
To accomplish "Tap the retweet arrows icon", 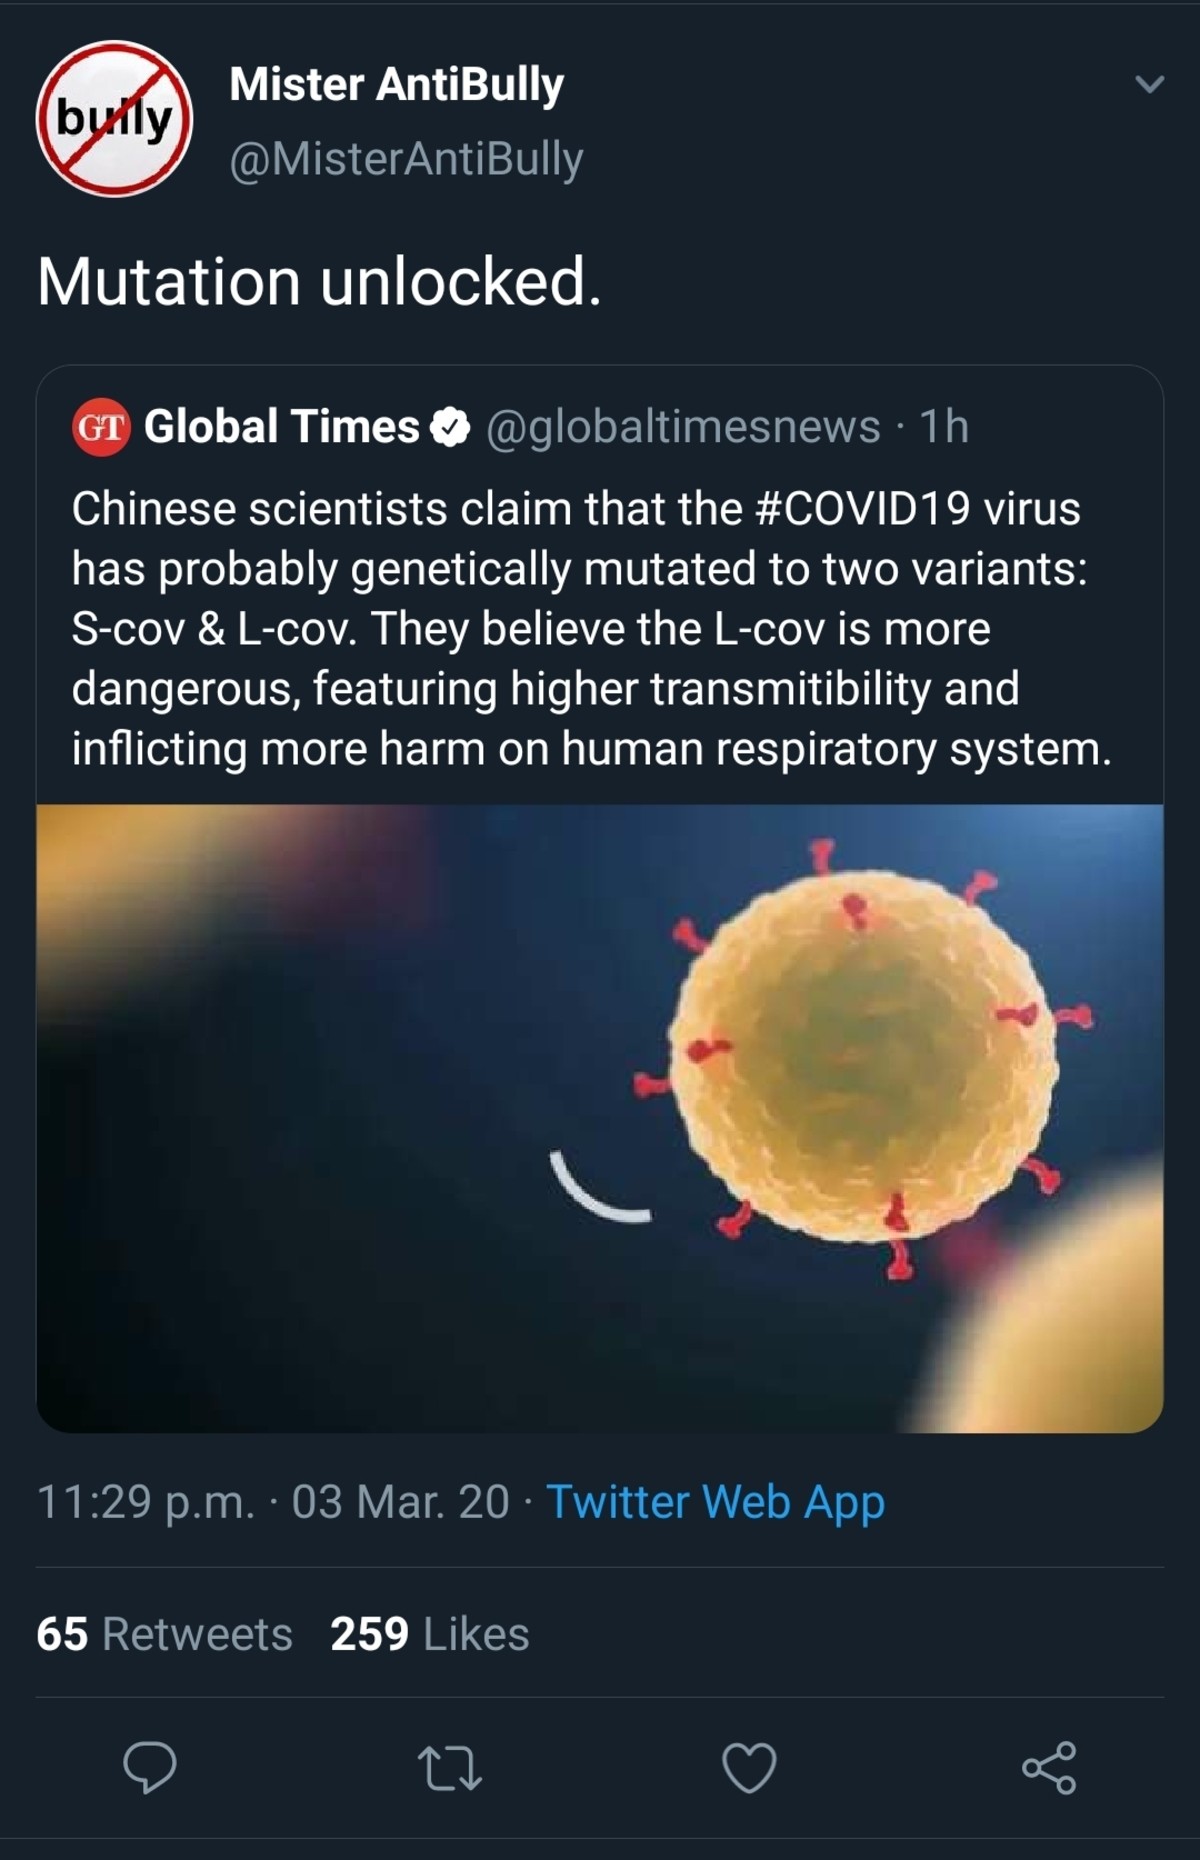I will (450, 1767).
